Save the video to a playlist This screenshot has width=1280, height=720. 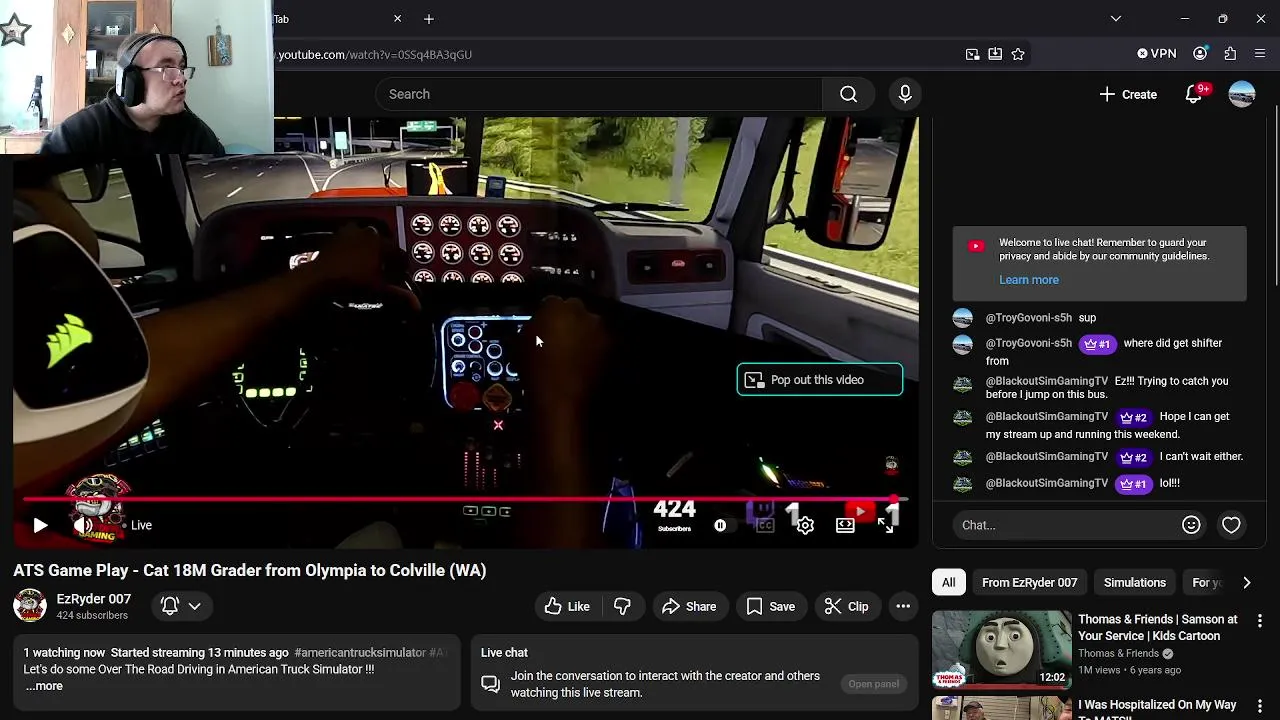pos(771,606)
